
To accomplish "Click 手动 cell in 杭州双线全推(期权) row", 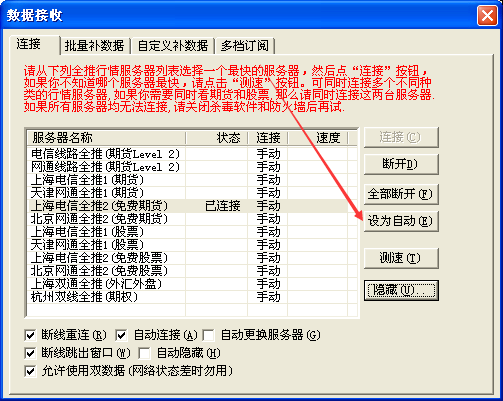I will coord(268,297).
